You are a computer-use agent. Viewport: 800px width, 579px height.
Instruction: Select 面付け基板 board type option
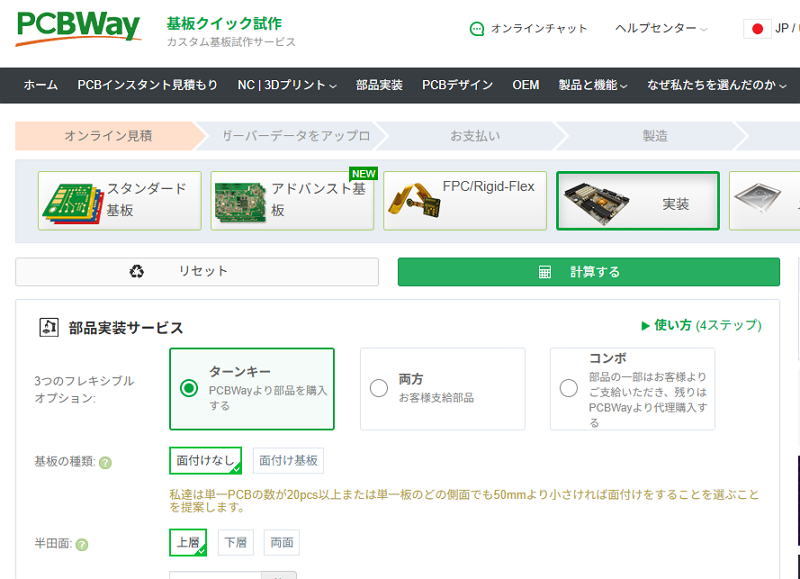(x=288, y=461)
